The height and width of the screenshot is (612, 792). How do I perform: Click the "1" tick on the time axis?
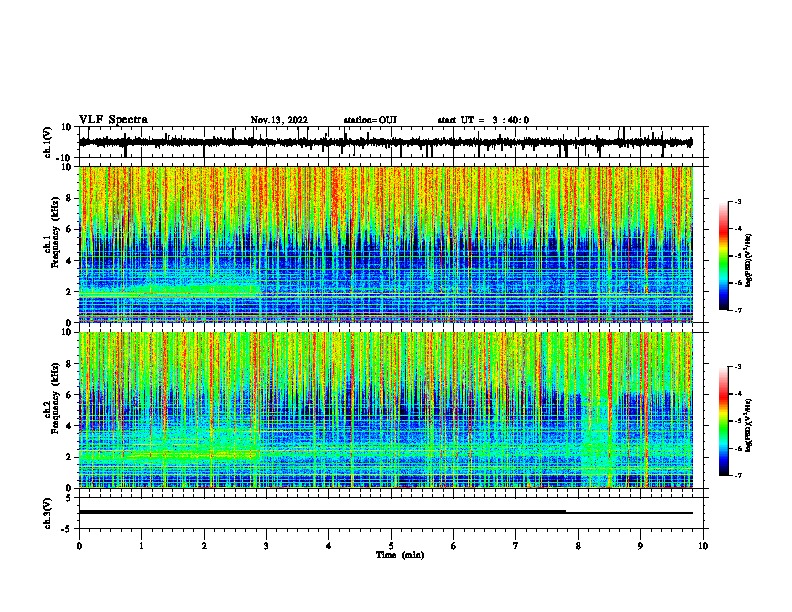(x=141, y=546)
